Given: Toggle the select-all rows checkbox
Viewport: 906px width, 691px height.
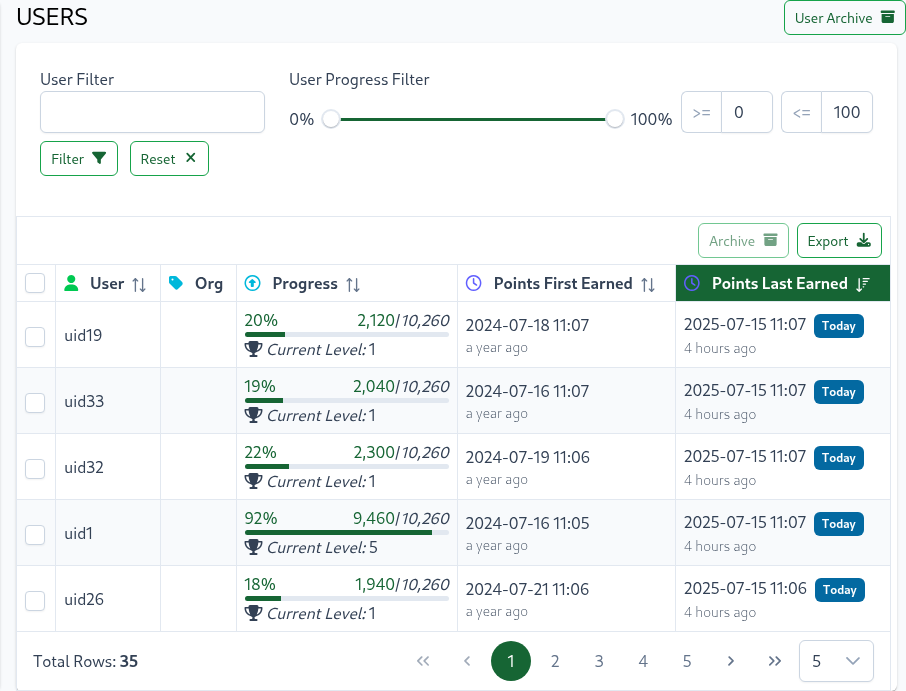Looking at the screenshot, I should tap(35, 283).
